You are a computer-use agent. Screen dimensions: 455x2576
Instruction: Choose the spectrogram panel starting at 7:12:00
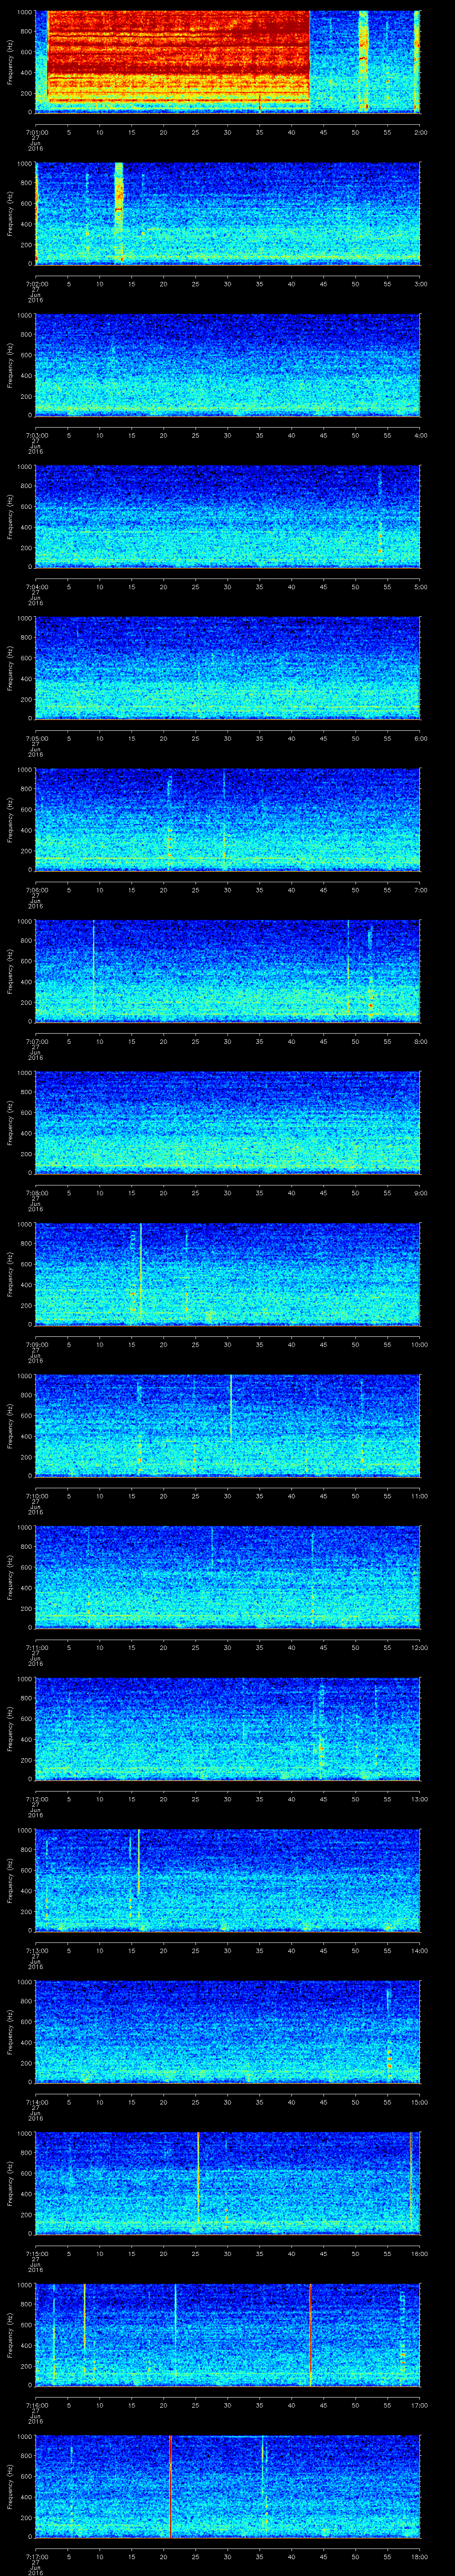click(x=228, y=1728)
